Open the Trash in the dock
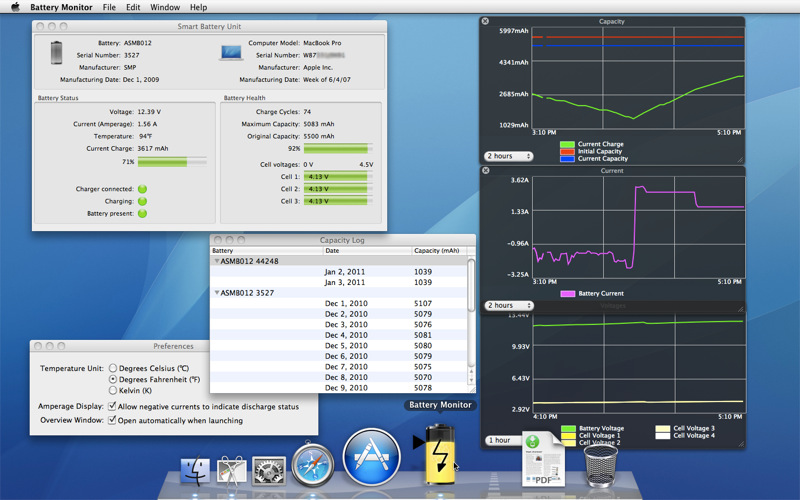 tap(601, 465)
